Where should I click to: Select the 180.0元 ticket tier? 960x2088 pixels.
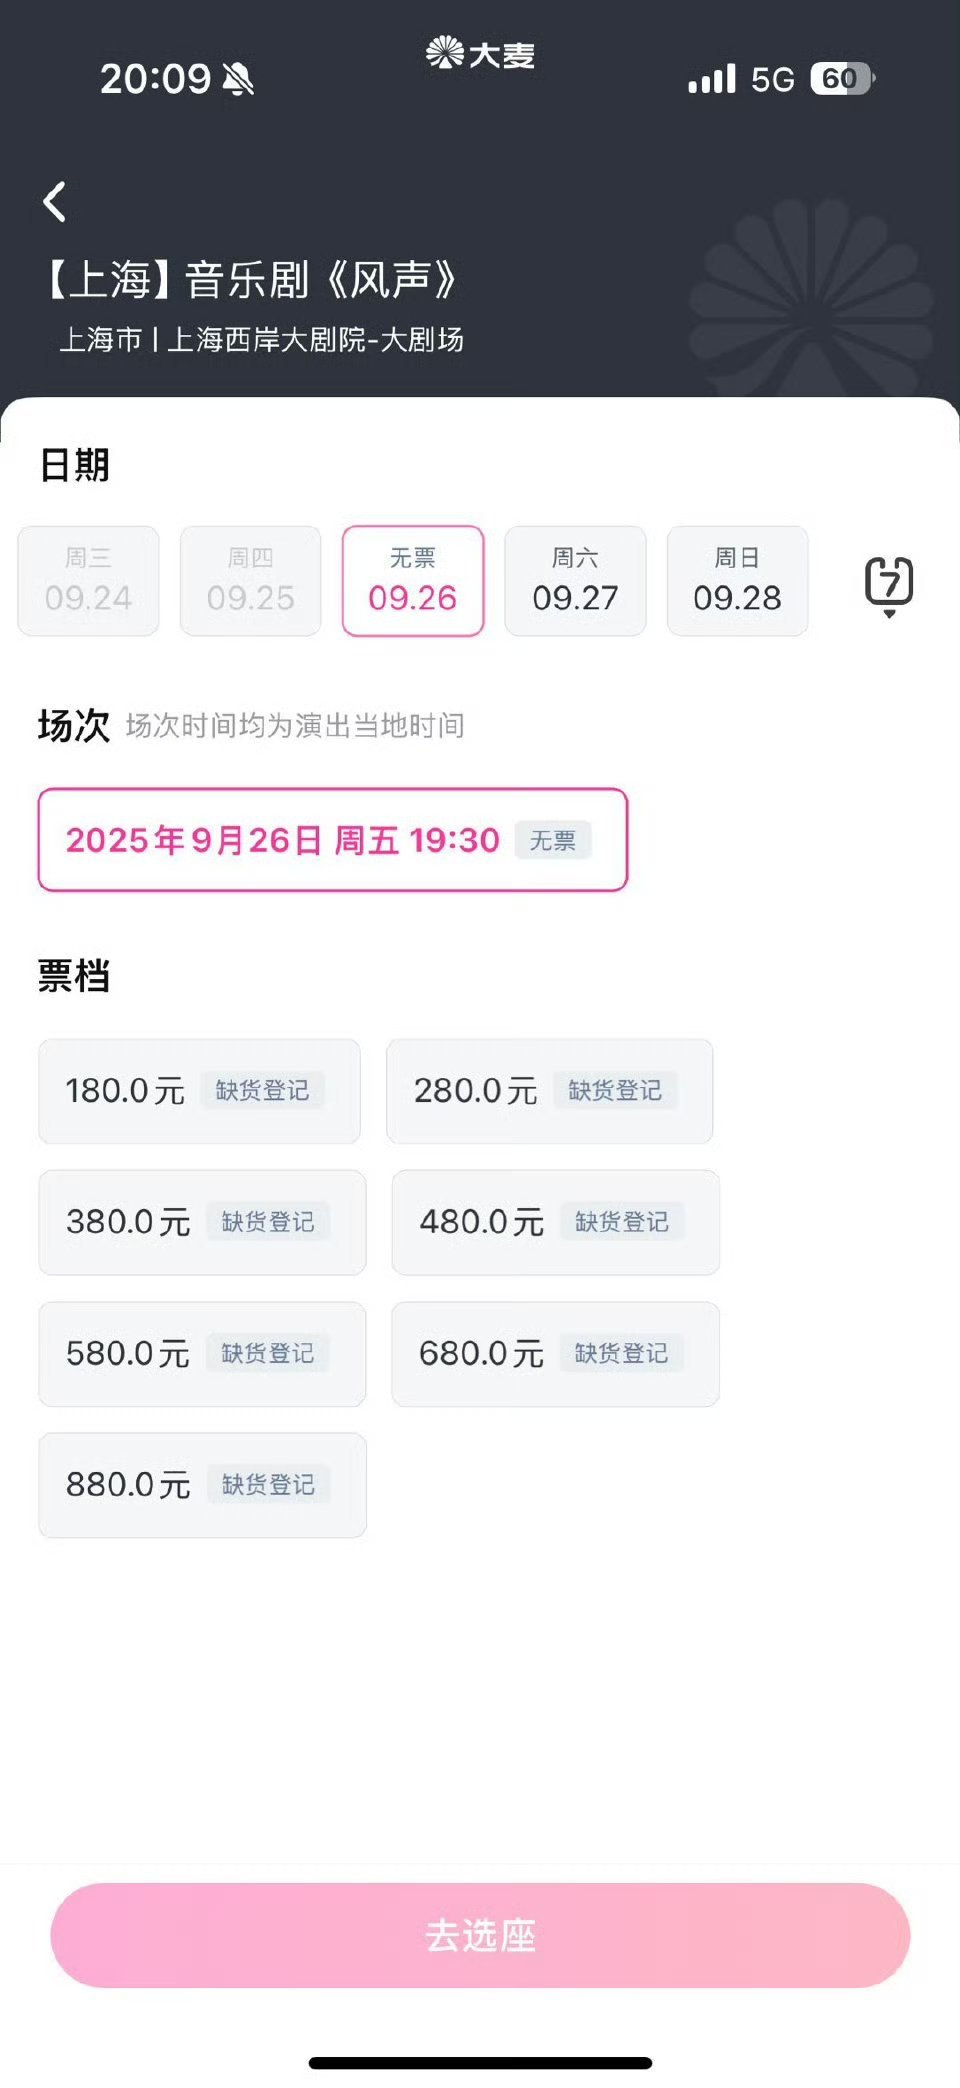(199, 1091)
